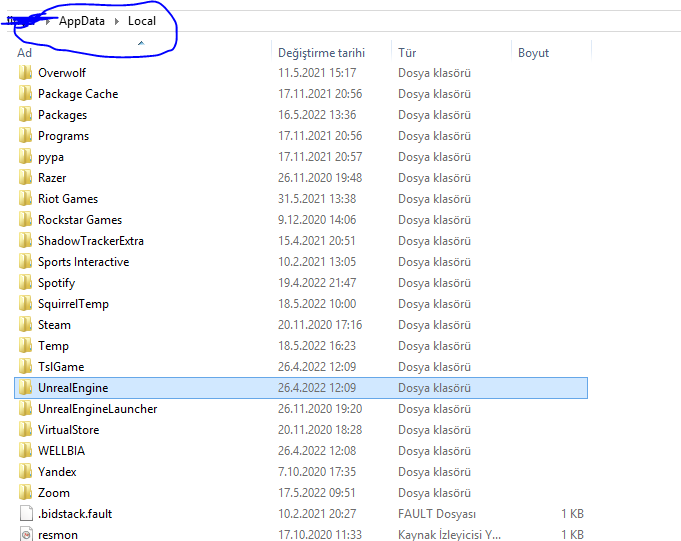
Task: Click the resmon file icon
Action: pos(26,534)
